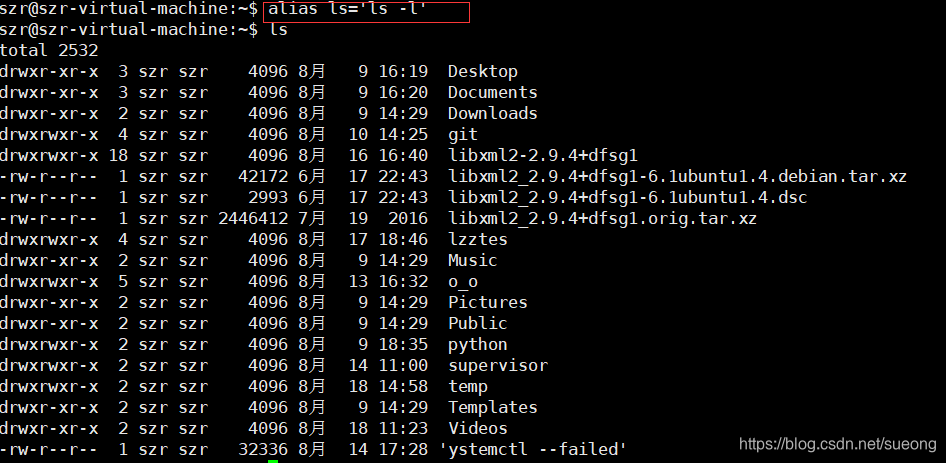Click the file size value 2993

point(268,198)
